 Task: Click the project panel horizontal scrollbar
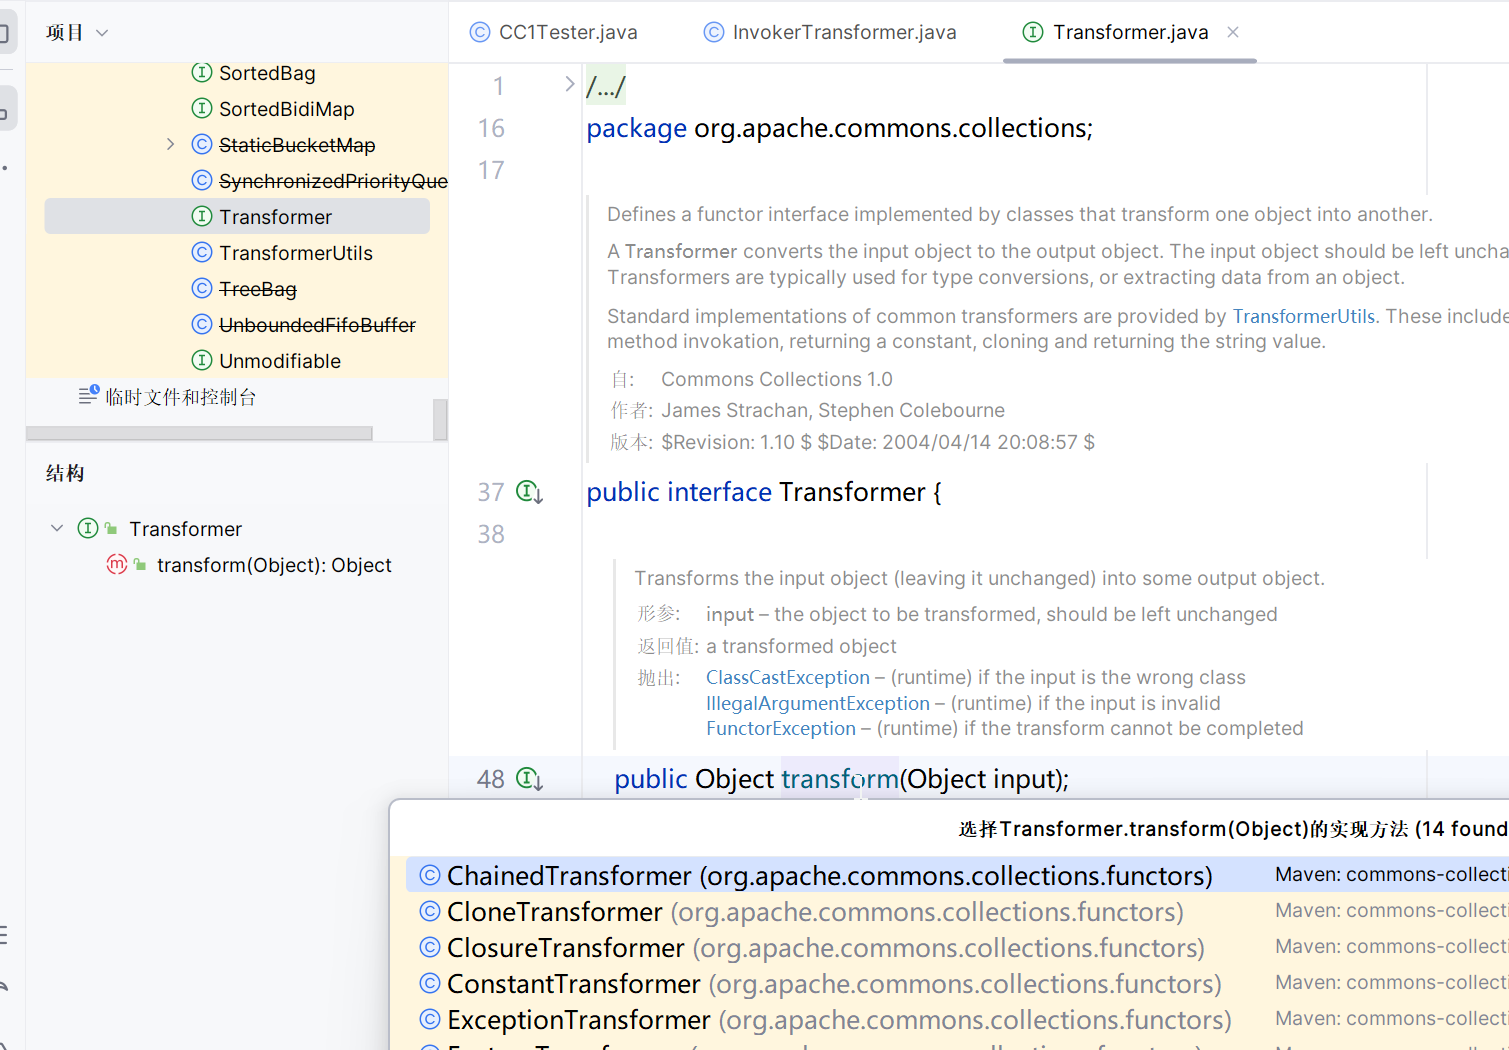tap(199, 433)
